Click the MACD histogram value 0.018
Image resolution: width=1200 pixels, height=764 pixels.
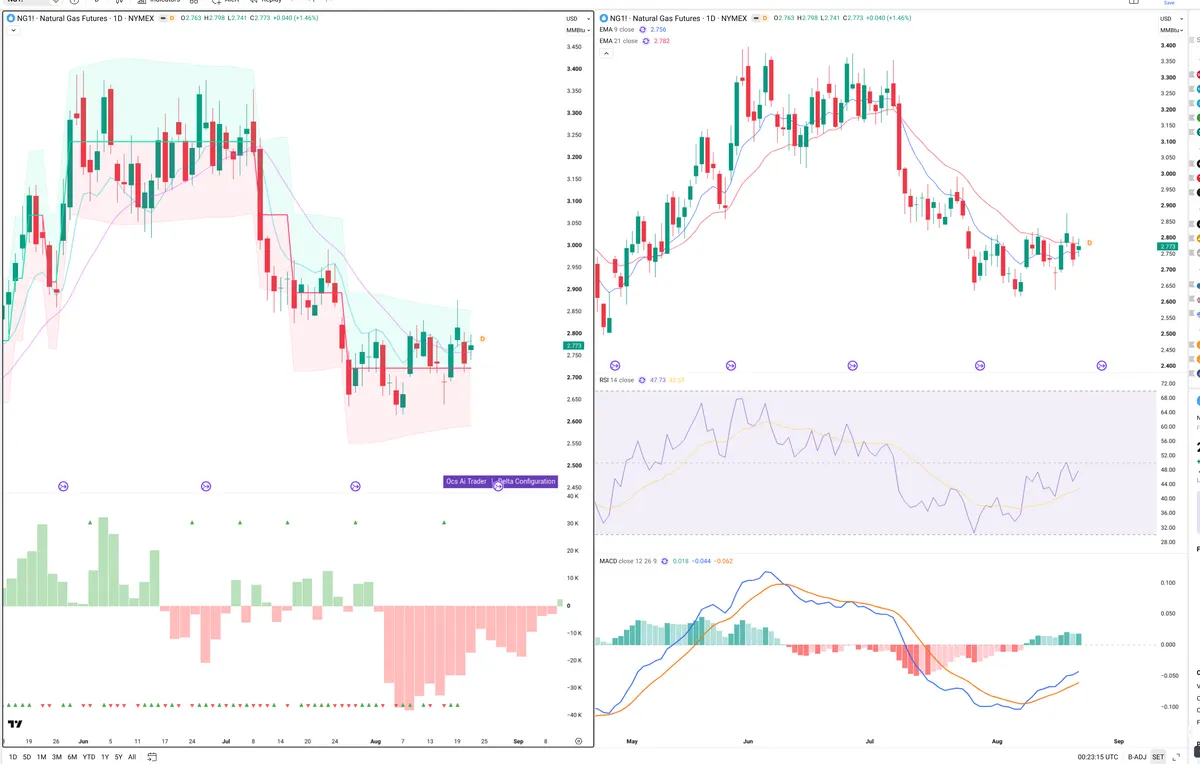(x=681, y=561)
